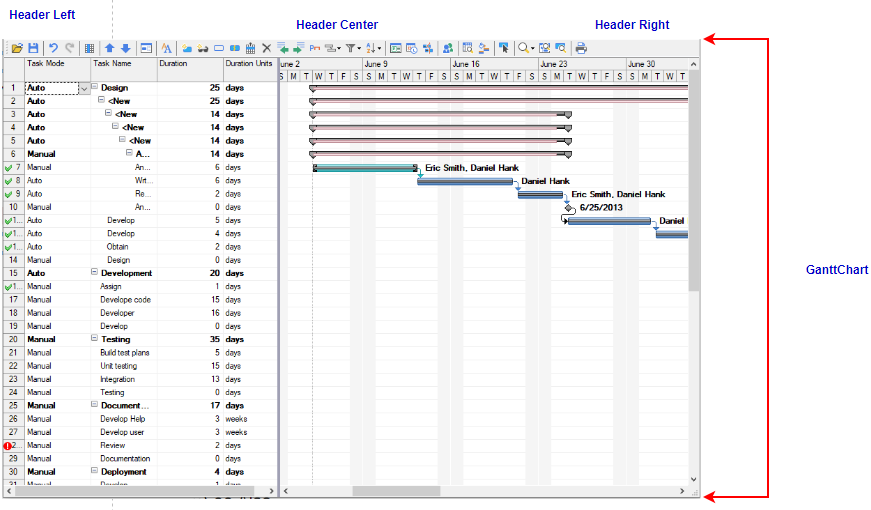
Task: Collapse the Design task group
Action: (95, 87)
